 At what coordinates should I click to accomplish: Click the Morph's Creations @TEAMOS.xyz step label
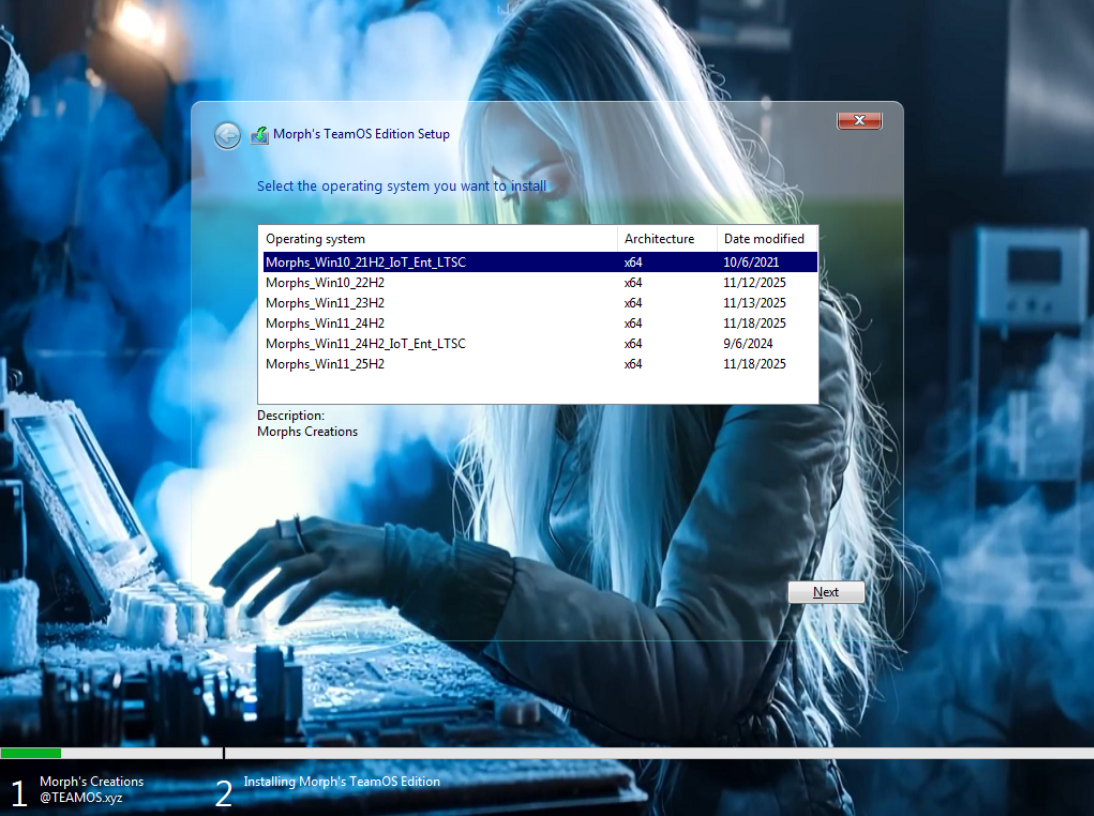tap(91, 789)
